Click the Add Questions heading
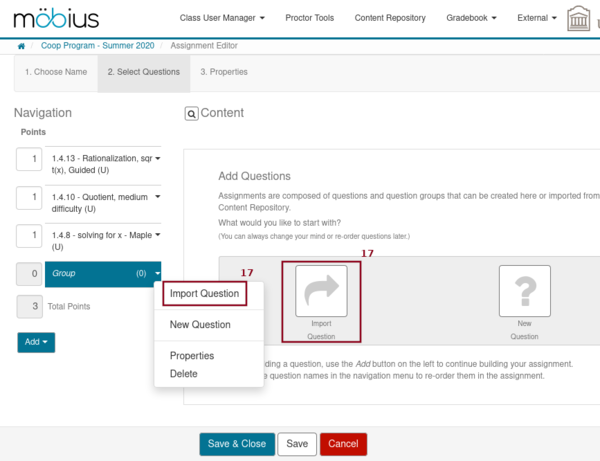 254,176
